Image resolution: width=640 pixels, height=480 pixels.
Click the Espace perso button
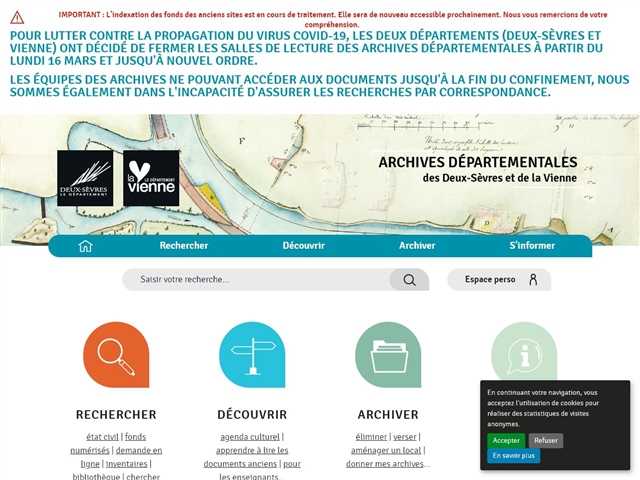499,280
